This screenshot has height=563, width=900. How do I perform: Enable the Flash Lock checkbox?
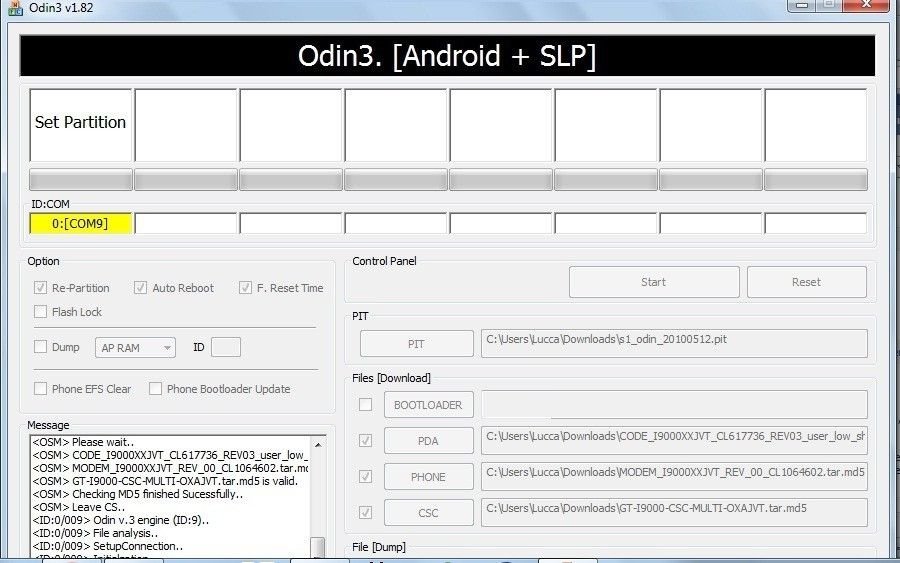[40, 312]
